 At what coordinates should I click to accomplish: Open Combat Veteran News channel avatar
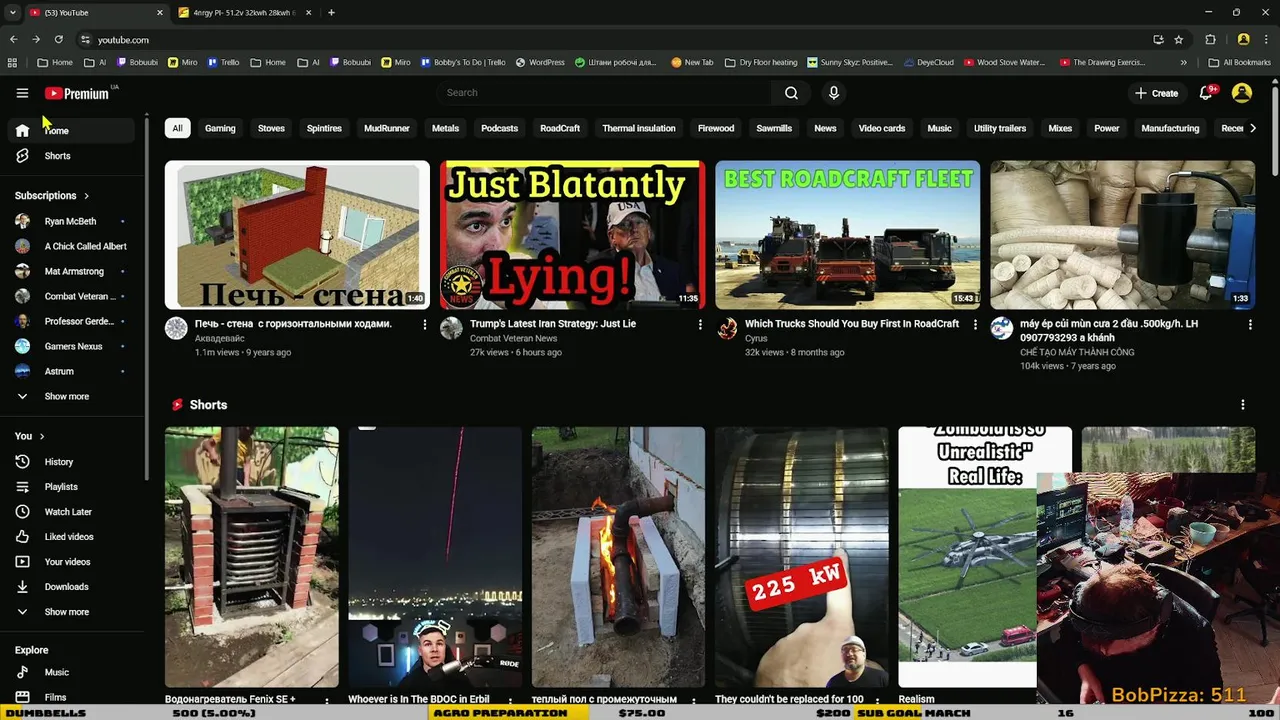[x=451, y=328]
